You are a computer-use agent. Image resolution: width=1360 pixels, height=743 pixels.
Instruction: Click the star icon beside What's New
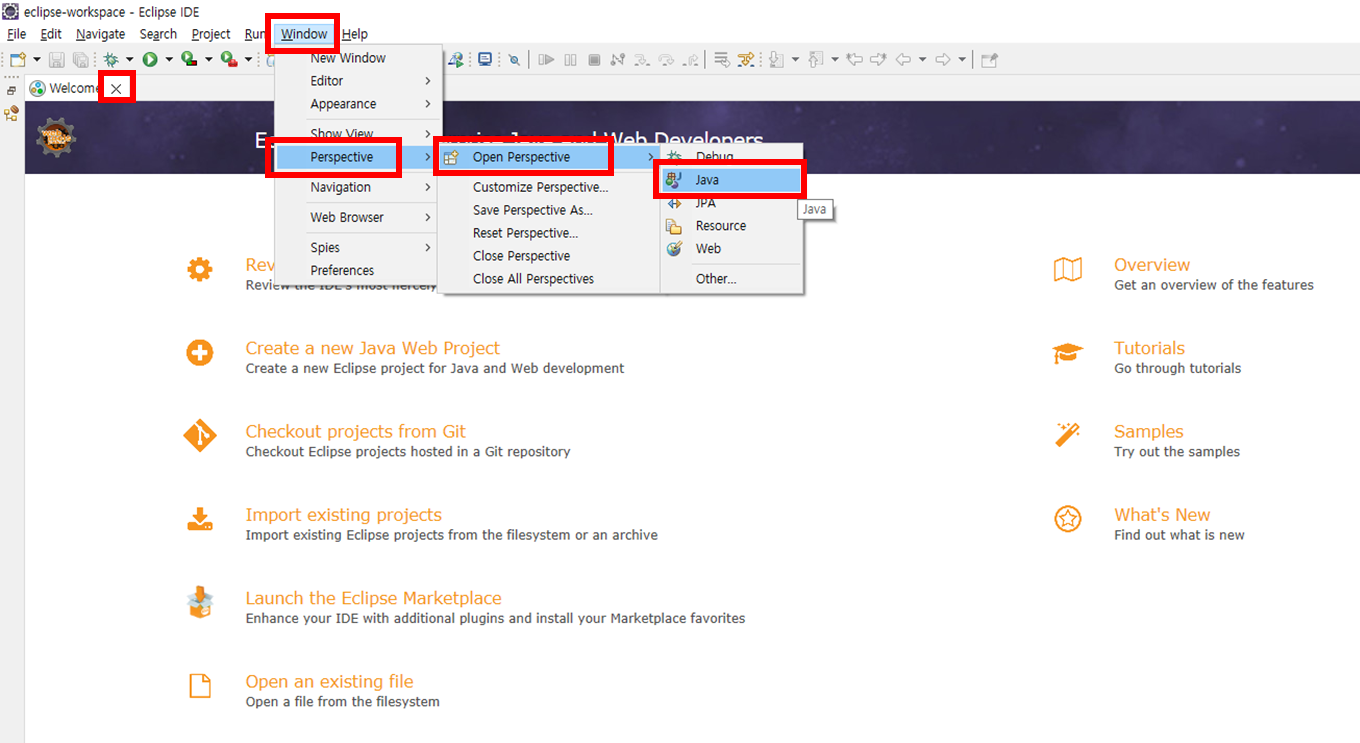click(1068, 519)
